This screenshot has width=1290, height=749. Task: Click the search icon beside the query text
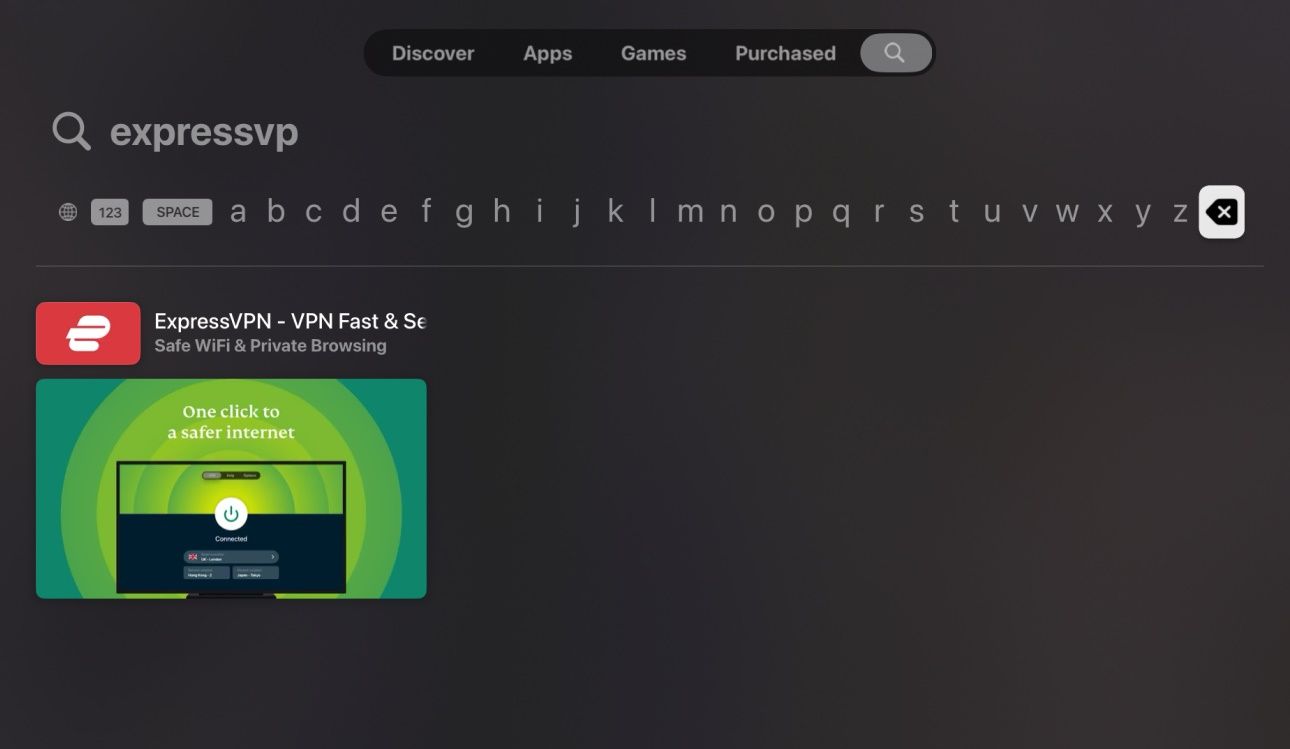68,131
